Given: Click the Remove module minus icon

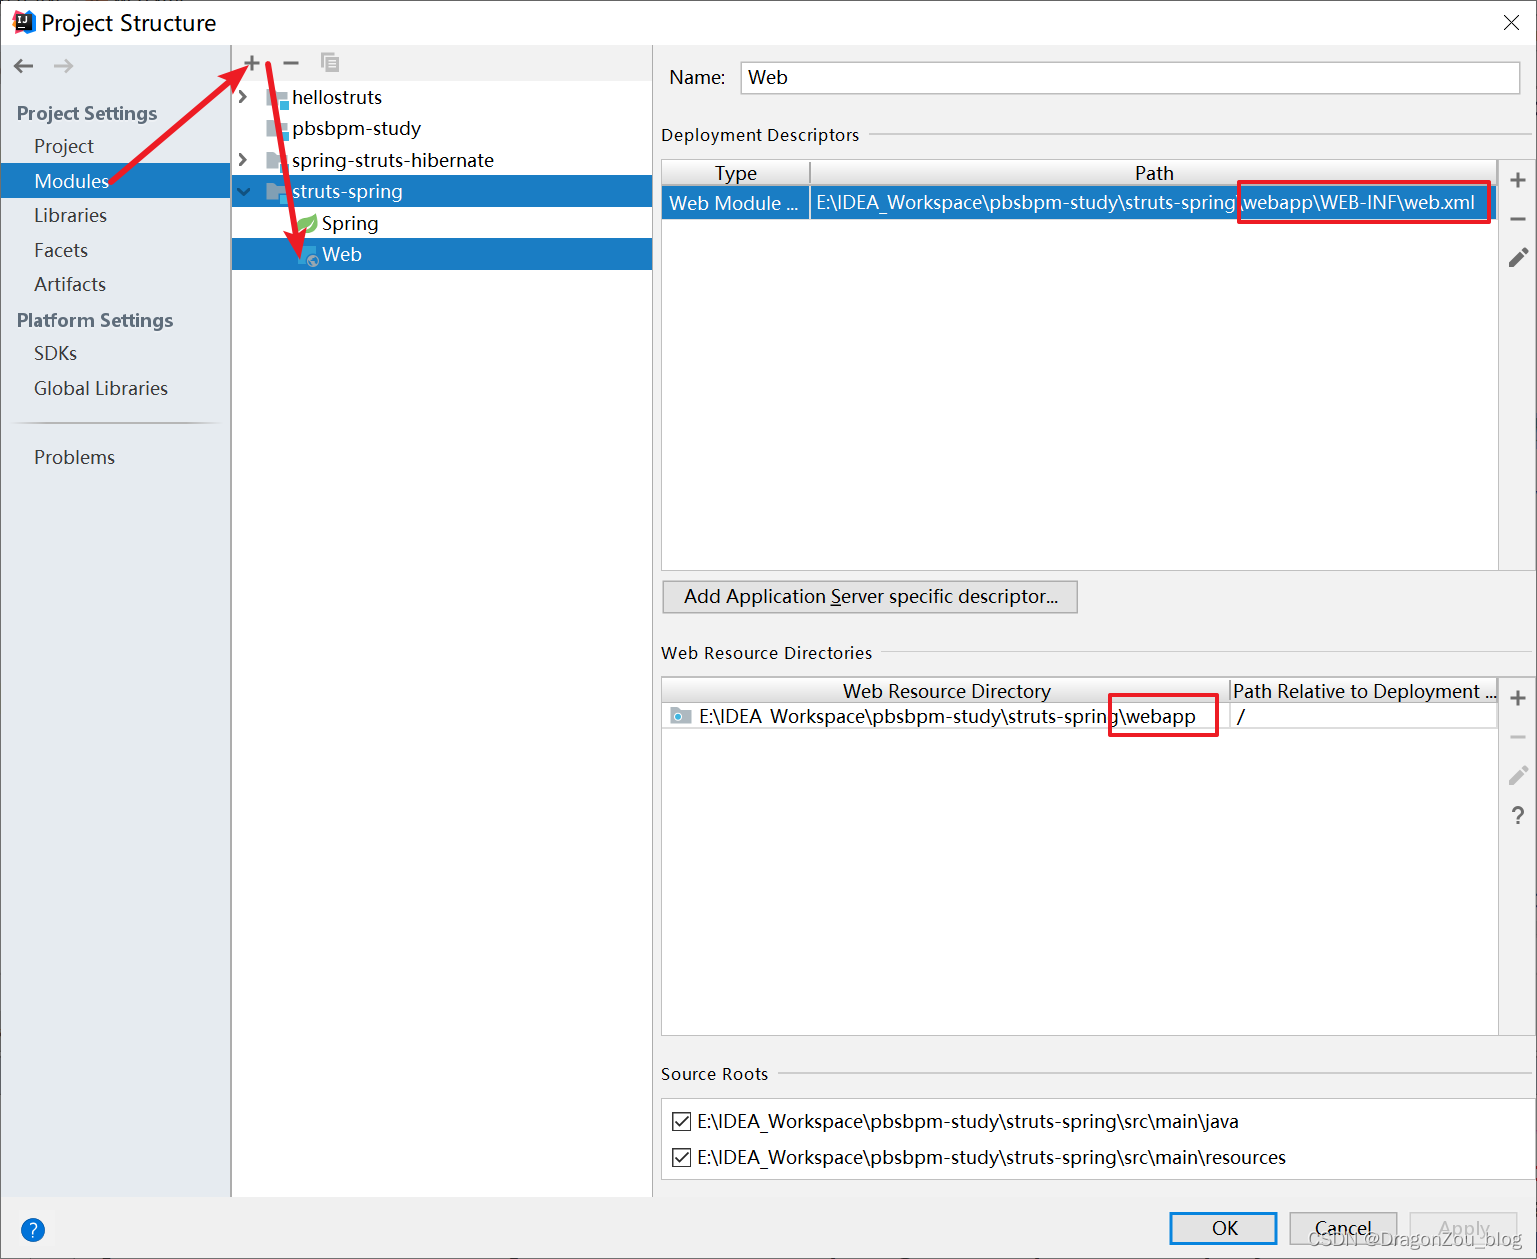Looking at the screenshot, I should click(x=291, y=63).
